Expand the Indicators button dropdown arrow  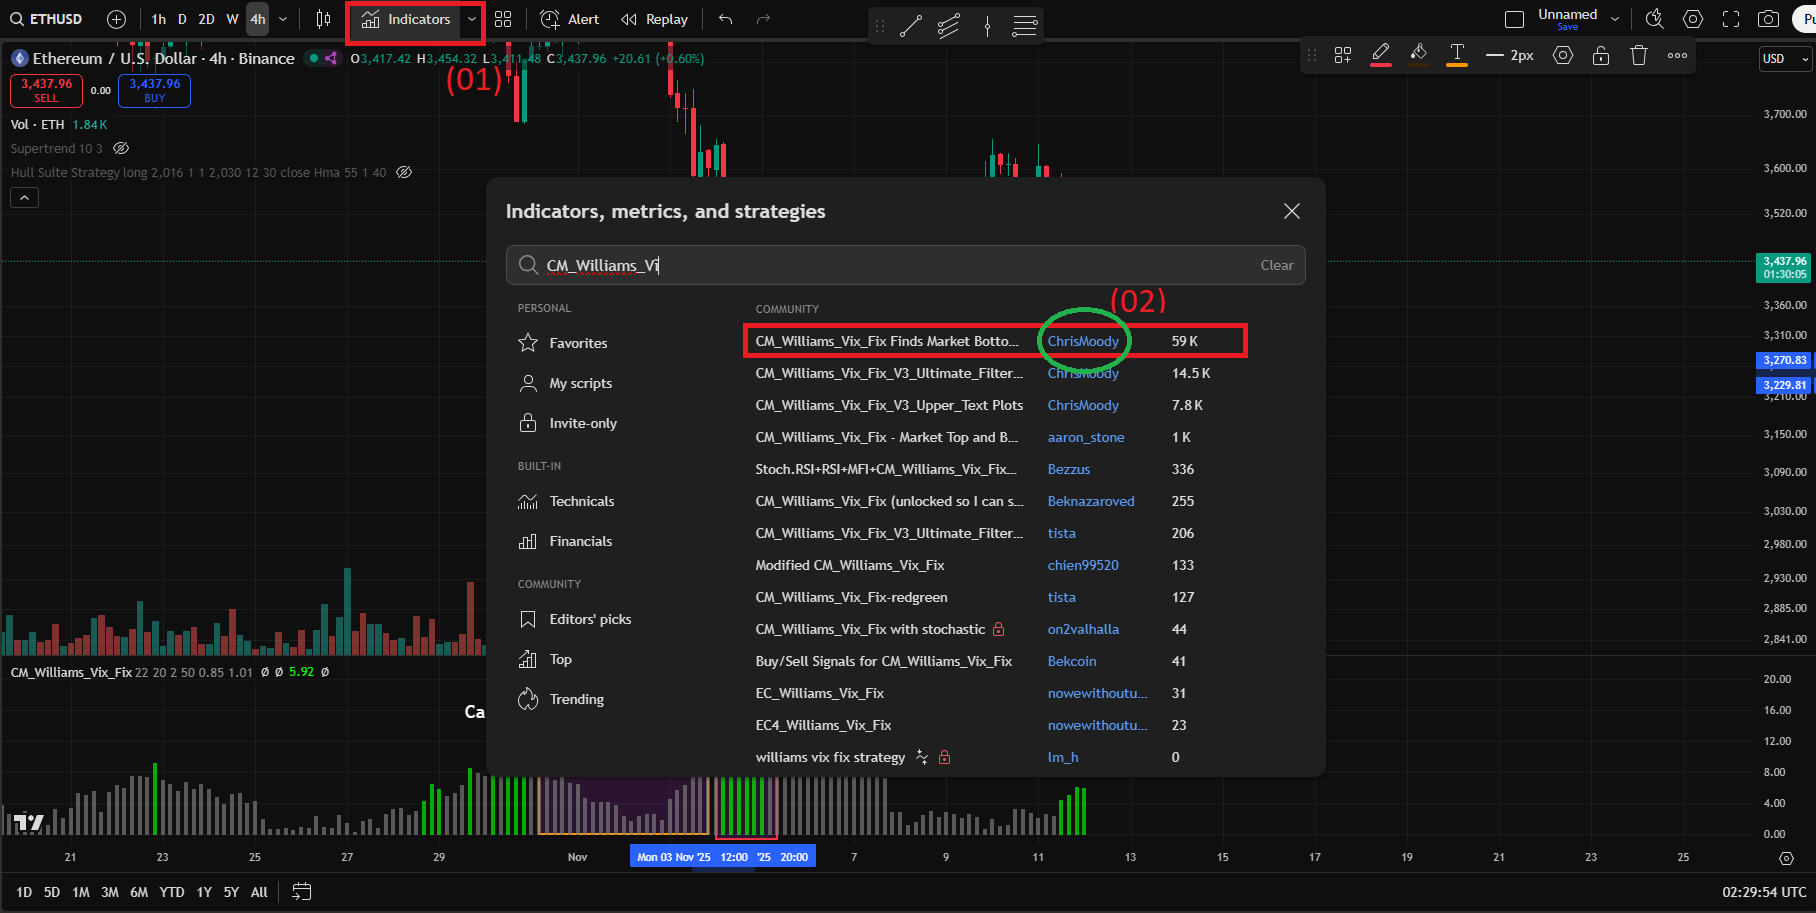471,19
